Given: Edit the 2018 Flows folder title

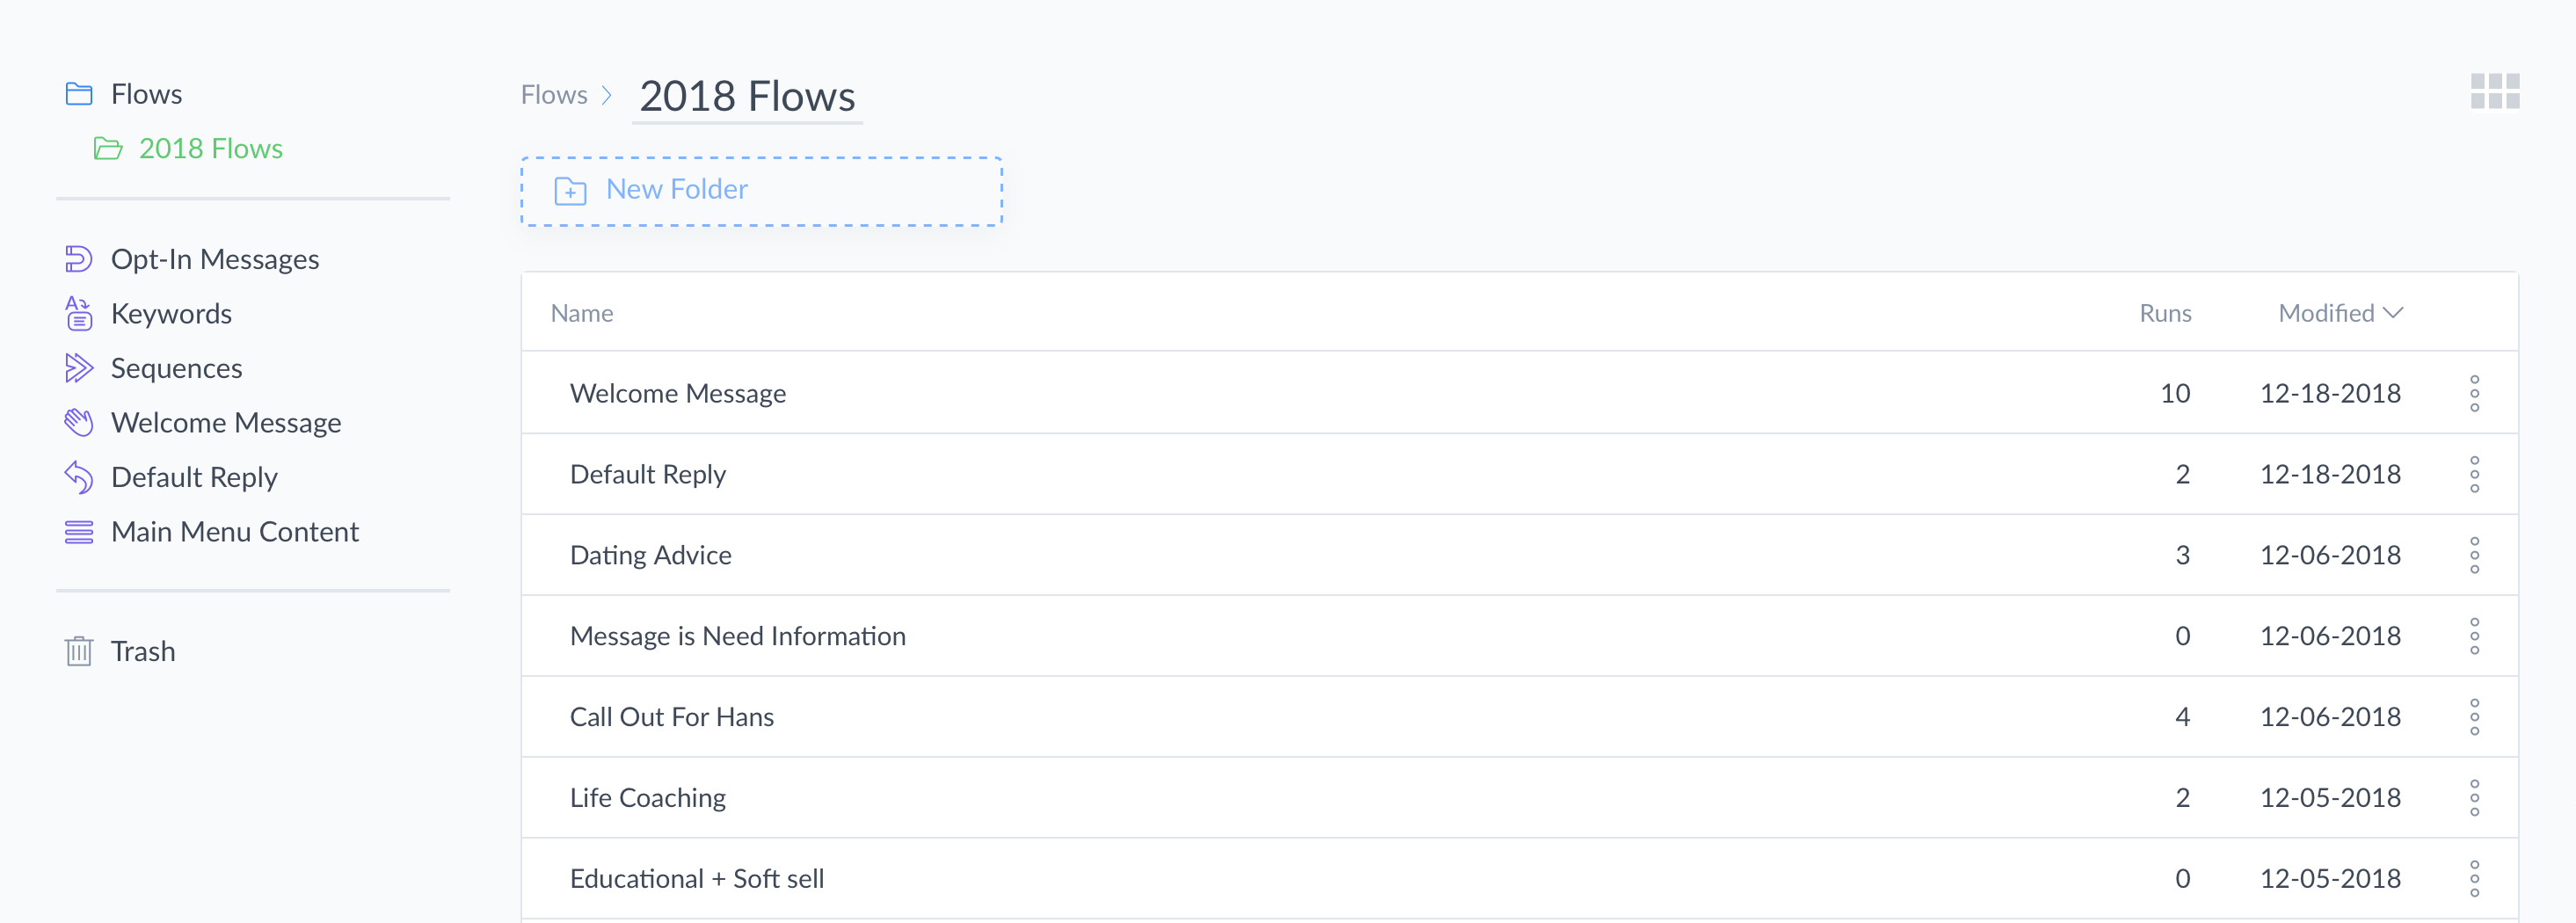Looking at the screenshot, I should point(747,96).
